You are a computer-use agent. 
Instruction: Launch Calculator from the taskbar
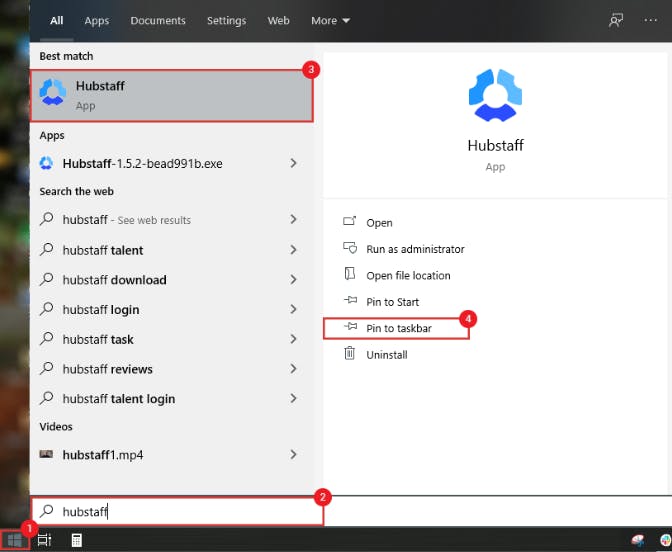pyautogui.click(x=77, y=540)
